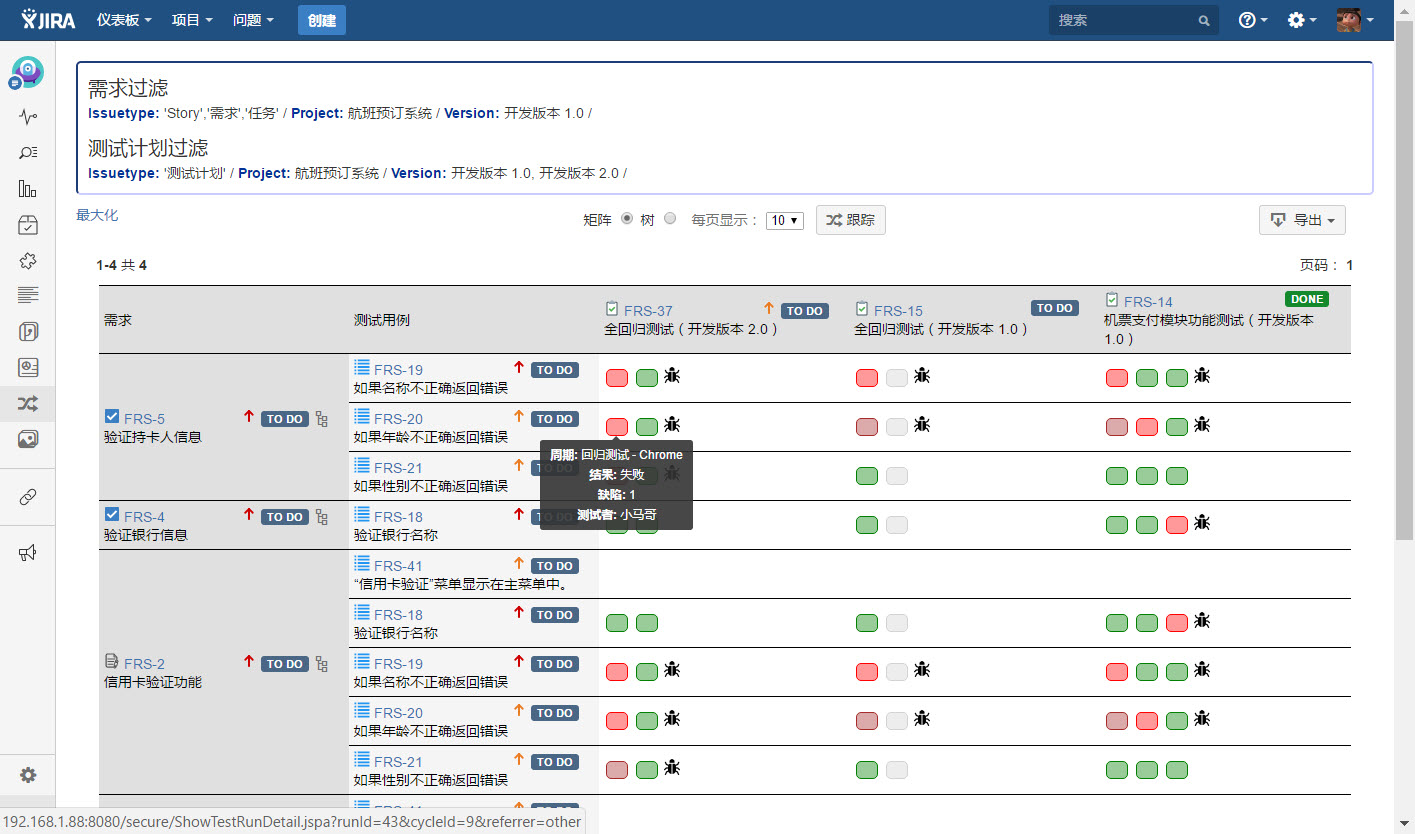Expand the 导出 export dropdown
Image resolution: width=1415 pixels, height=834 pixels.
tap(1302, 220)
